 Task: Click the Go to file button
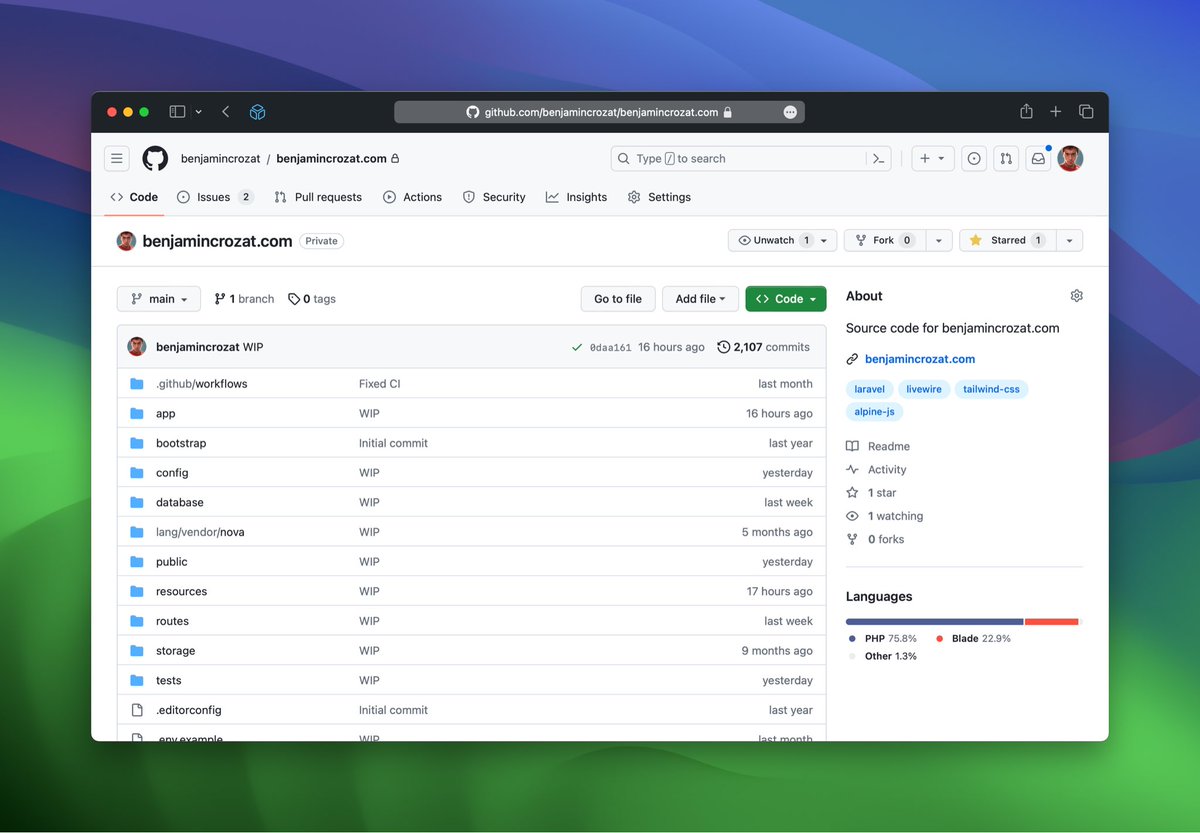tap(618, 299)
